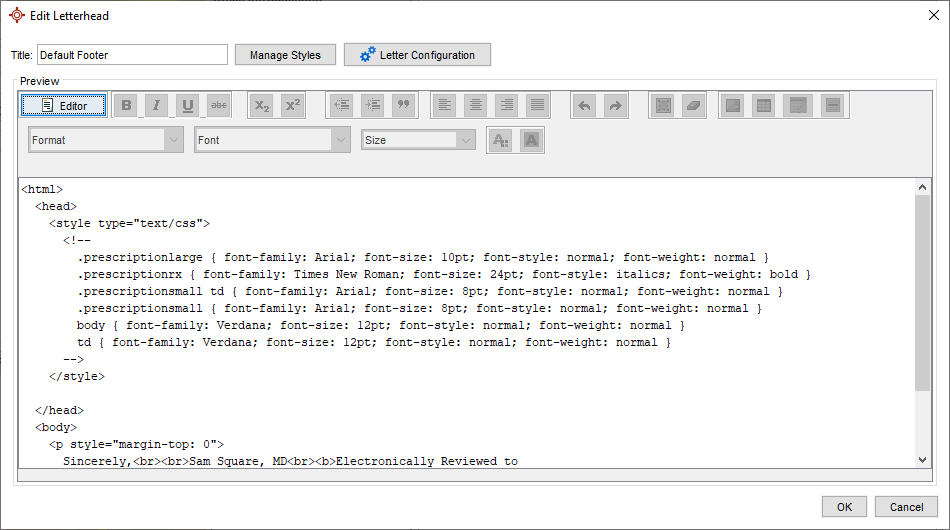
Task: Click the 'Sincerely,' line in the editor
Action: 290,461
